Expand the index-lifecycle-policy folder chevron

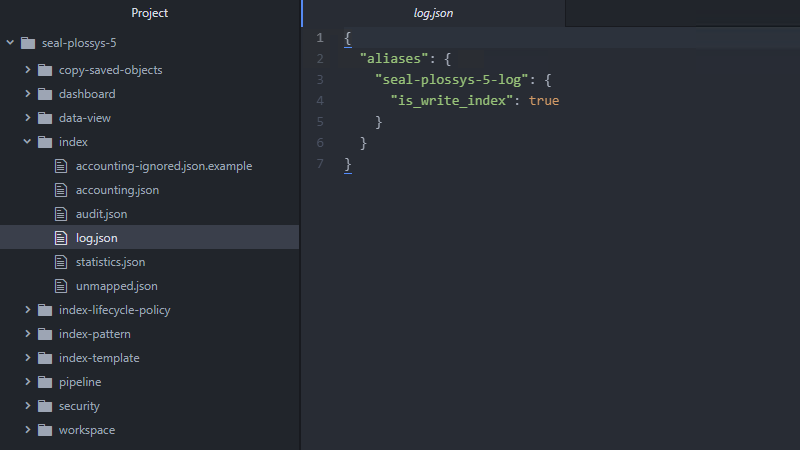tap(28, 310)
